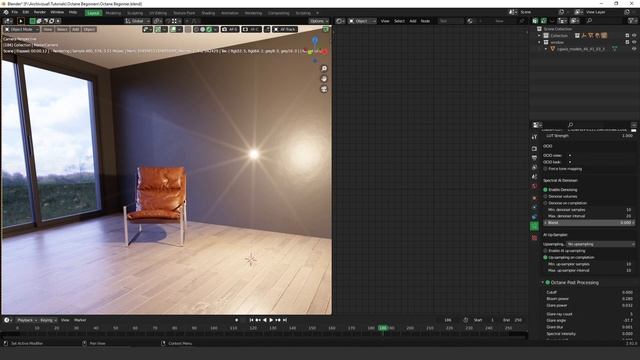The image size is (640, 360).
Task: Hide the Collection via its eye icon
Action: [x=634, y=36]
